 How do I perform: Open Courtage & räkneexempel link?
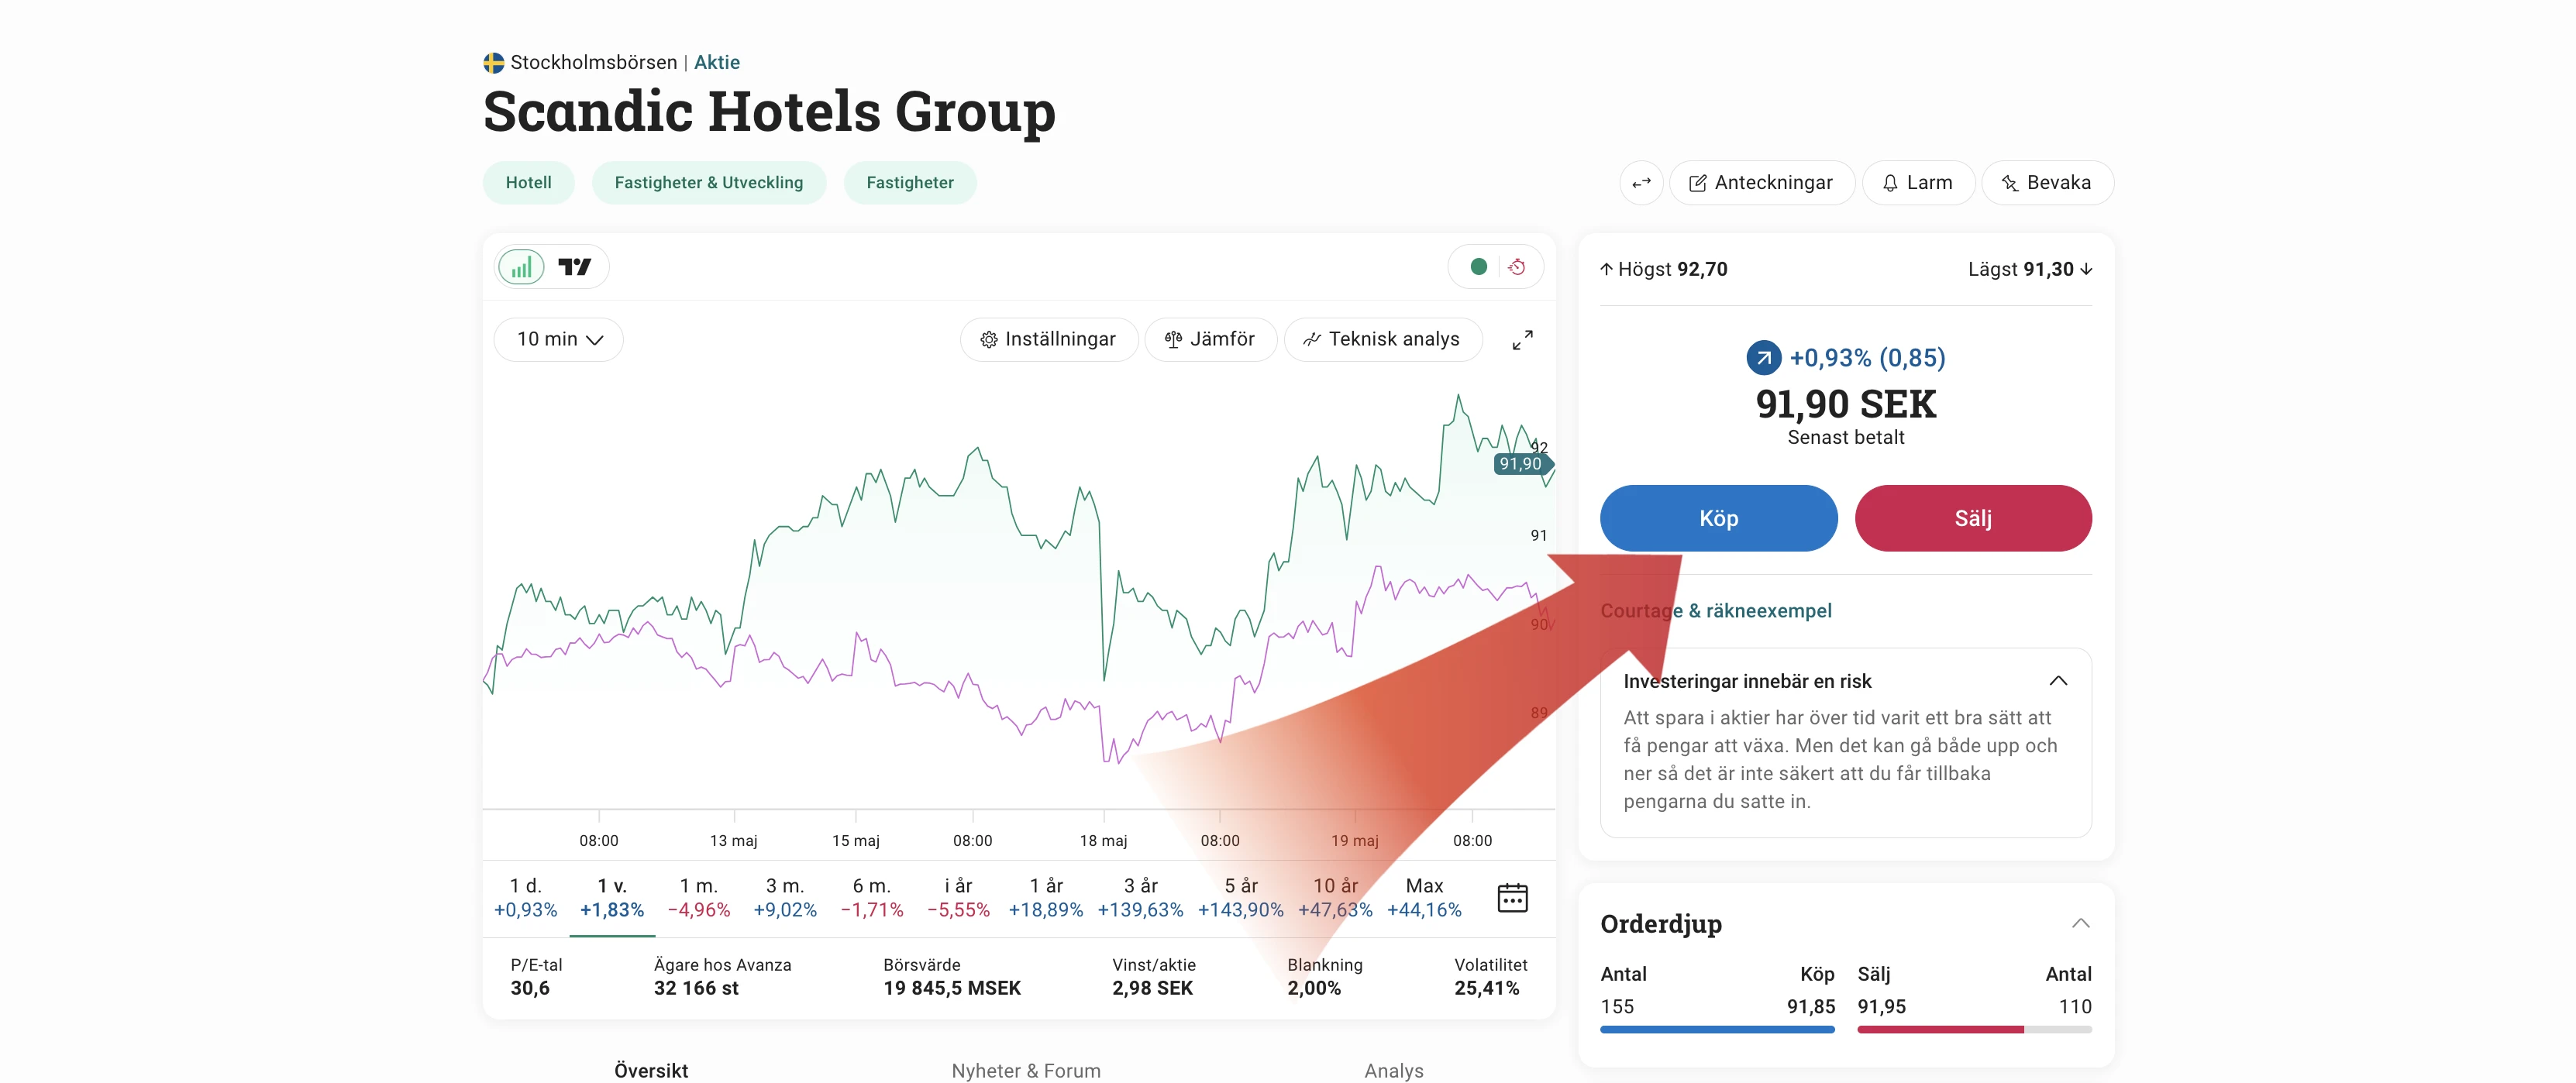point(1716,611)
